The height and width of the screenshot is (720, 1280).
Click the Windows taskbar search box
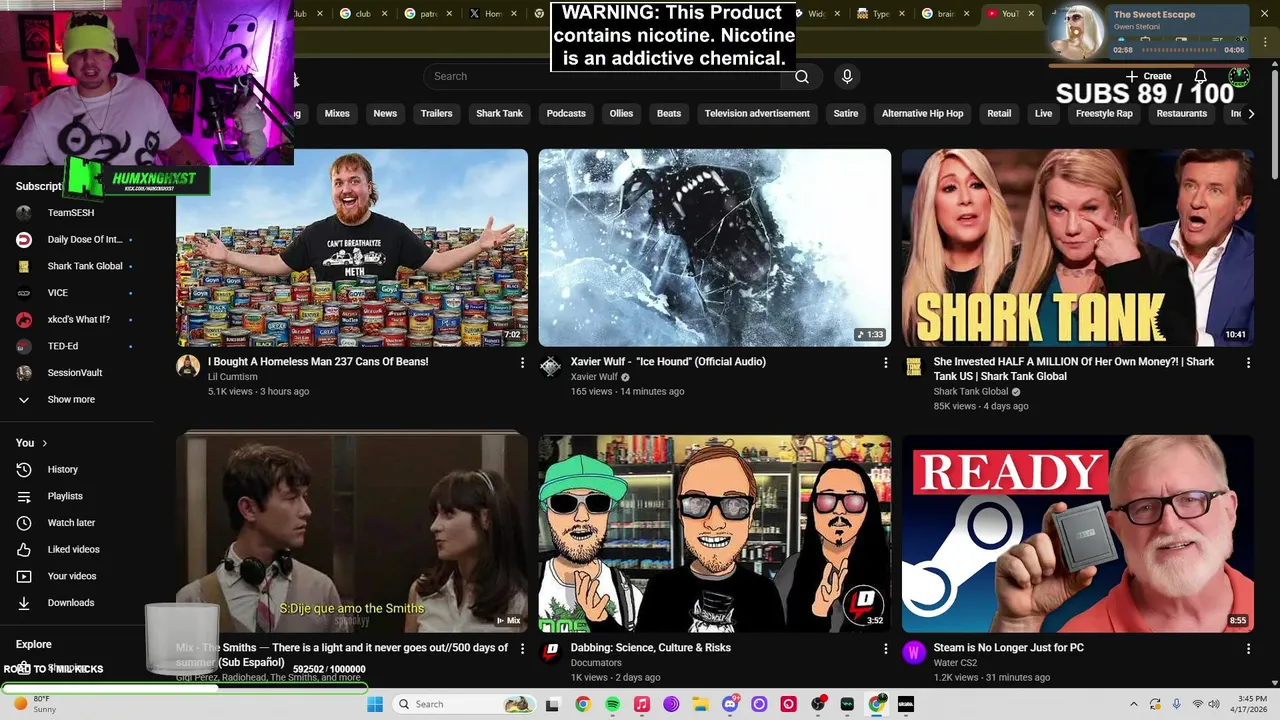pos(464,704)
